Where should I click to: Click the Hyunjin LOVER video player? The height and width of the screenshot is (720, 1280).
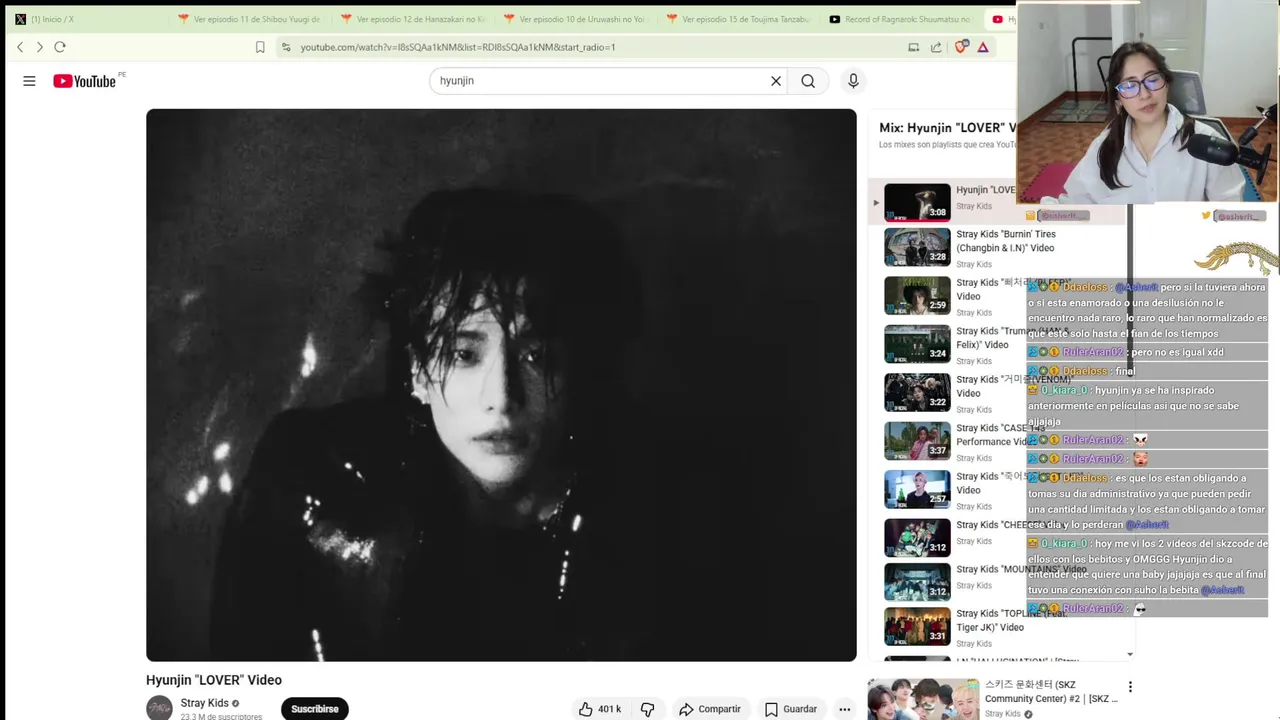coord(501,385)
